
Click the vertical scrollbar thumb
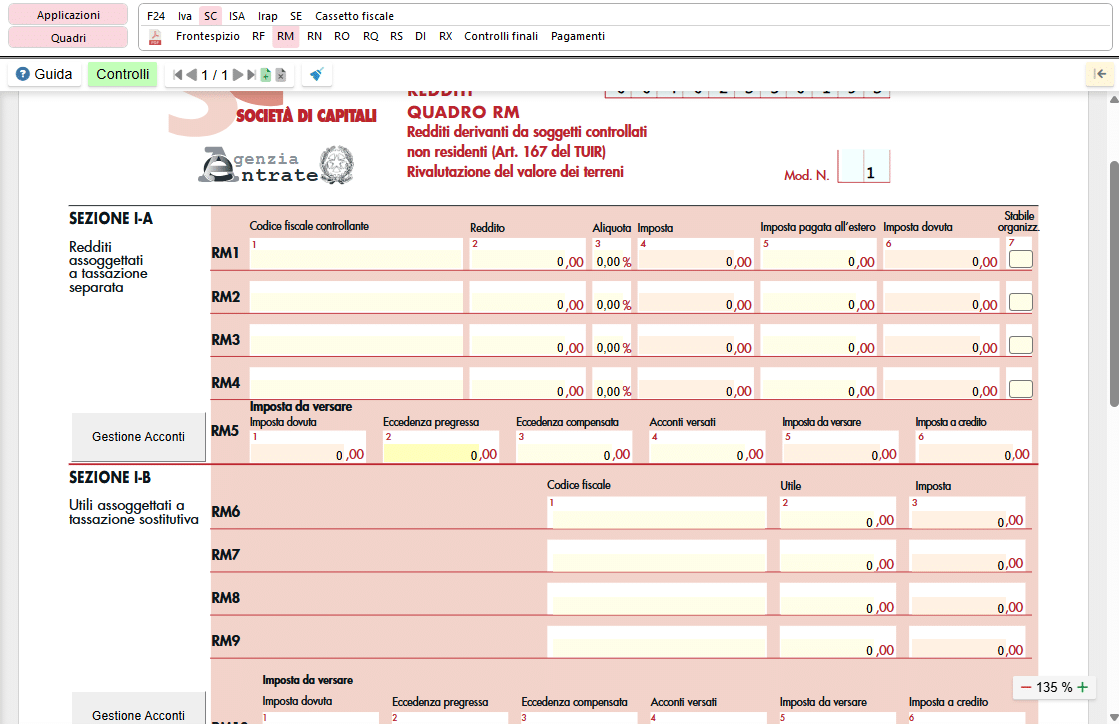[x=1114, y=284]
